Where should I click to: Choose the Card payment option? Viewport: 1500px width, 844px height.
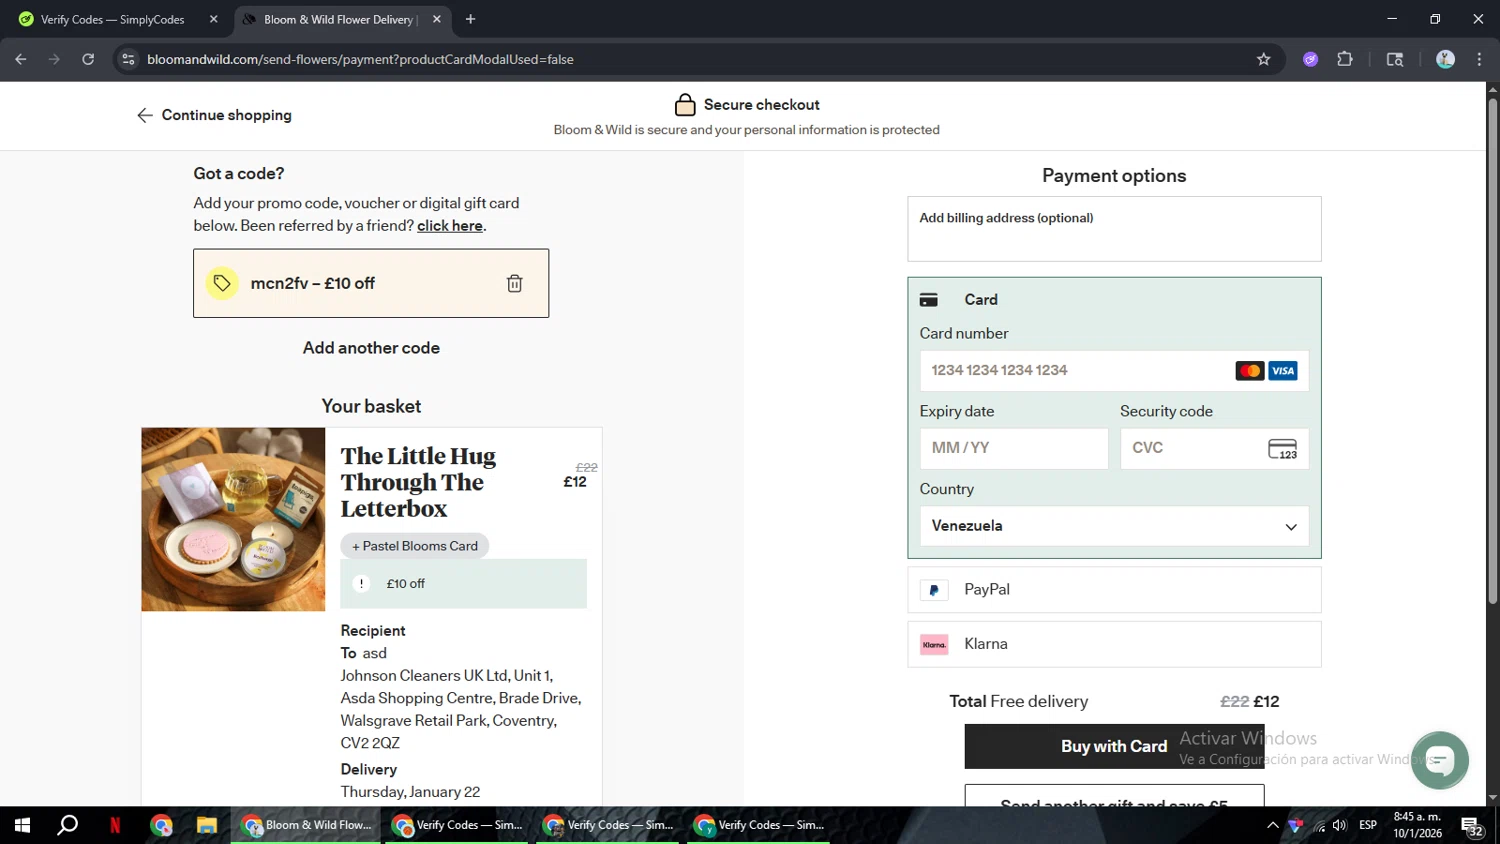pos(980,300)
